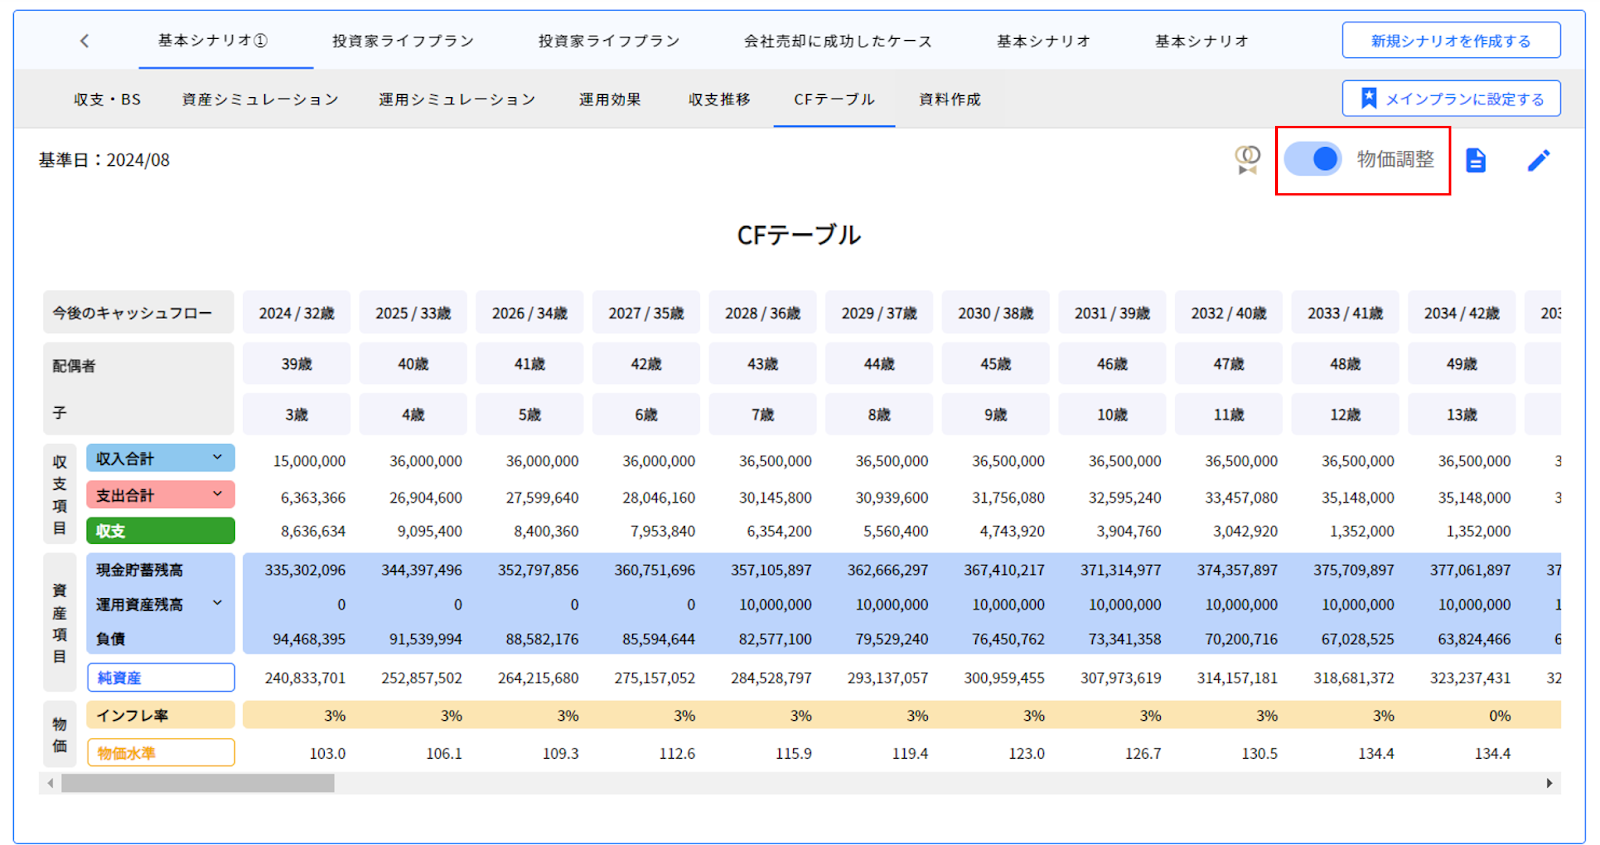Viewport: 1600px width, 845px height.
Task: Click the net assets cell 240,833,701
Action: click(x=305, y=677)
